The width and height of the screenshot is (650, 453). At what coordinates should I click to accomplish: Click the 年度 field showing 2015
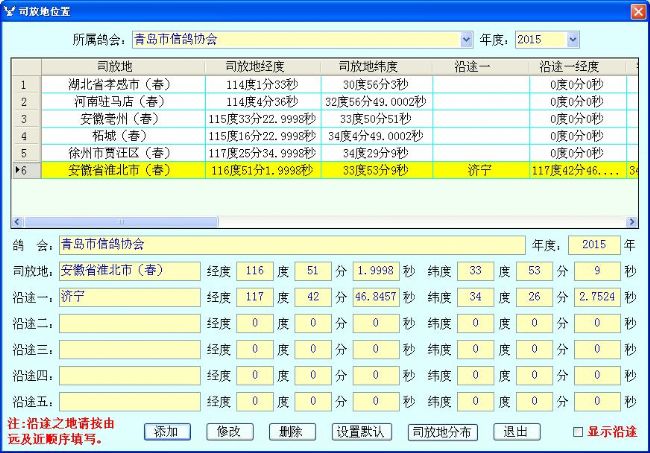click(x=594, y=245)
